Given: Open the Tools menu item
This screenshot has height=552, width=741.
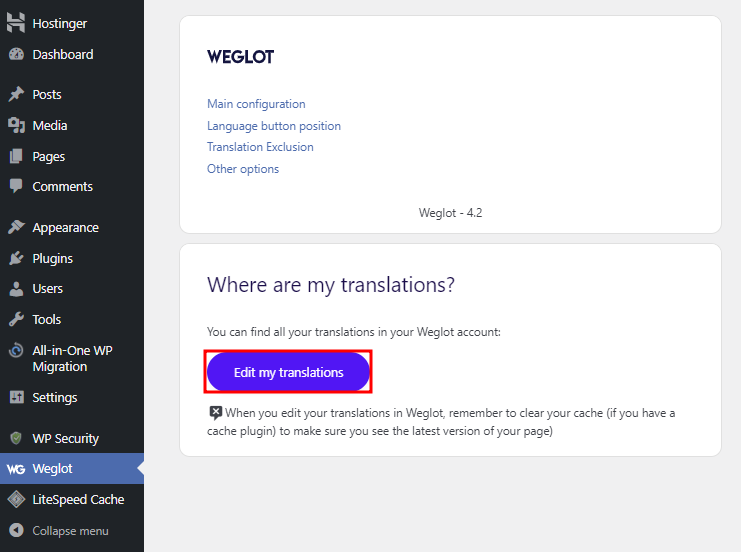Looking at the screenshot, I should (x=46, y=320).
